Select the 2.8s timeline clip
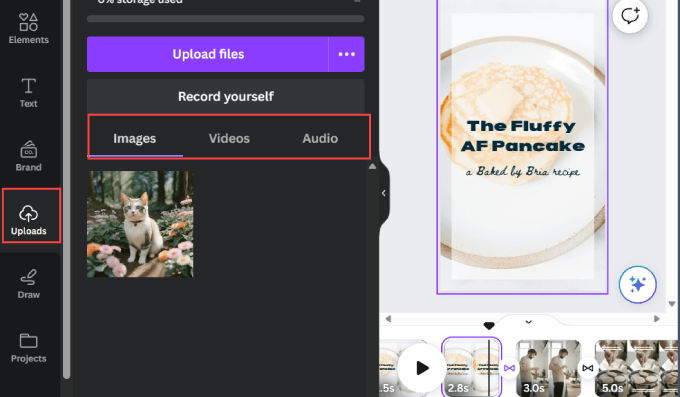Screen dimensions: 680x397 click(472, 367)
